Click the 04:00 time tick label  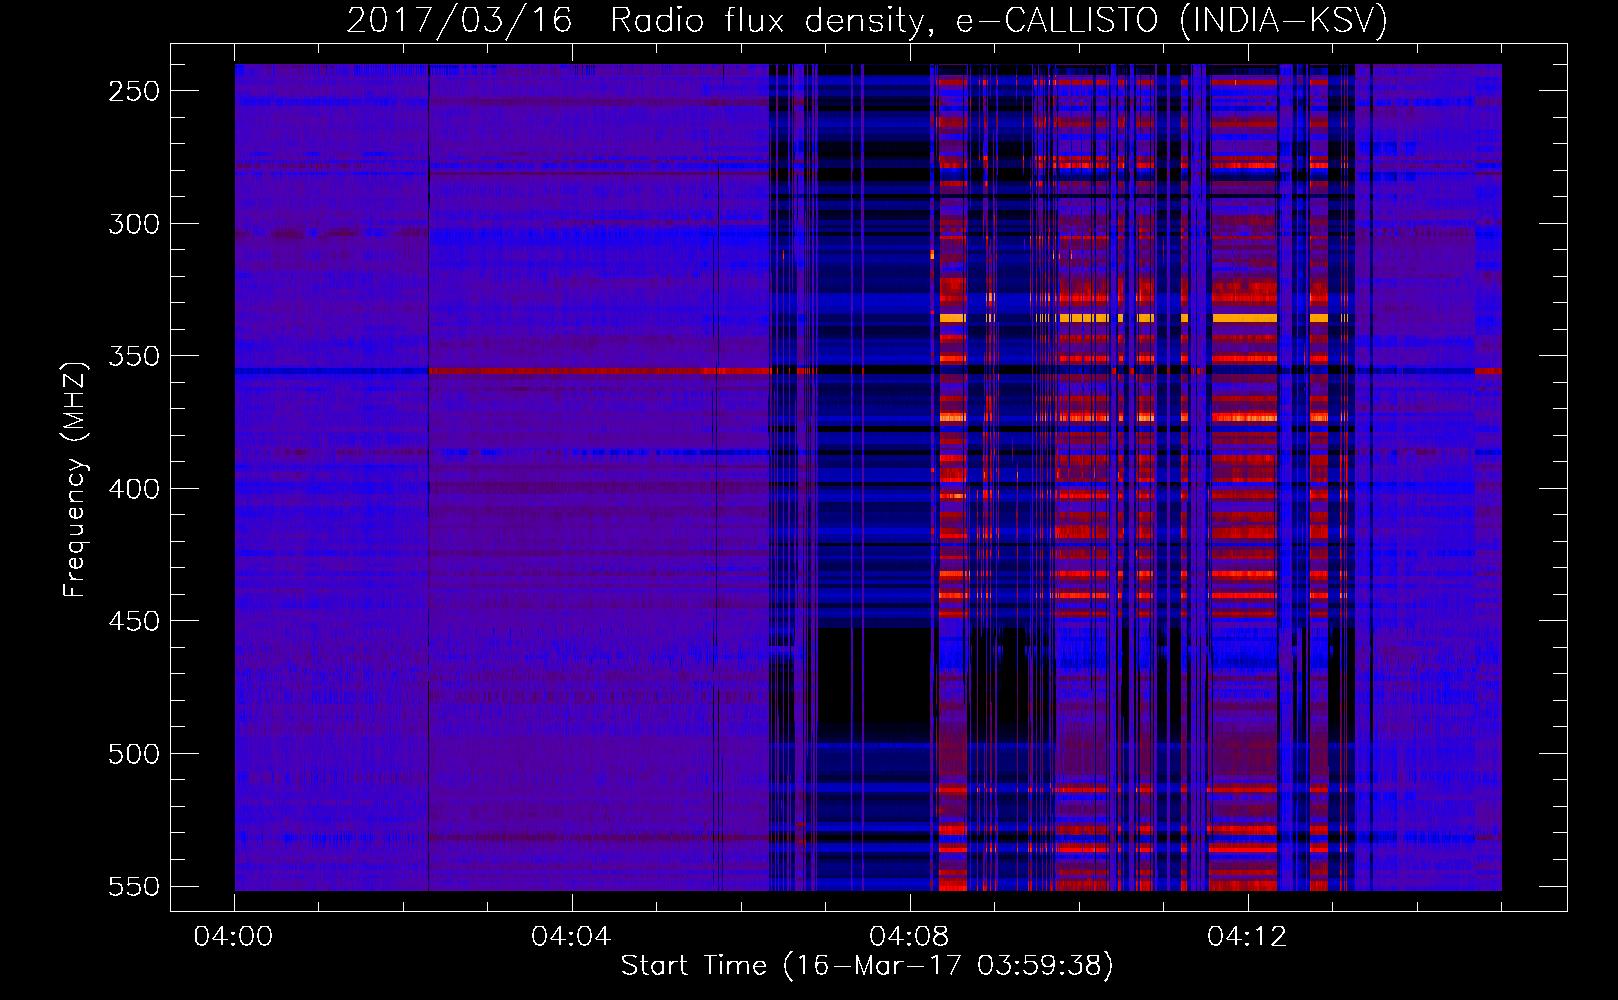pyautogui.click(x=234, y=937)
